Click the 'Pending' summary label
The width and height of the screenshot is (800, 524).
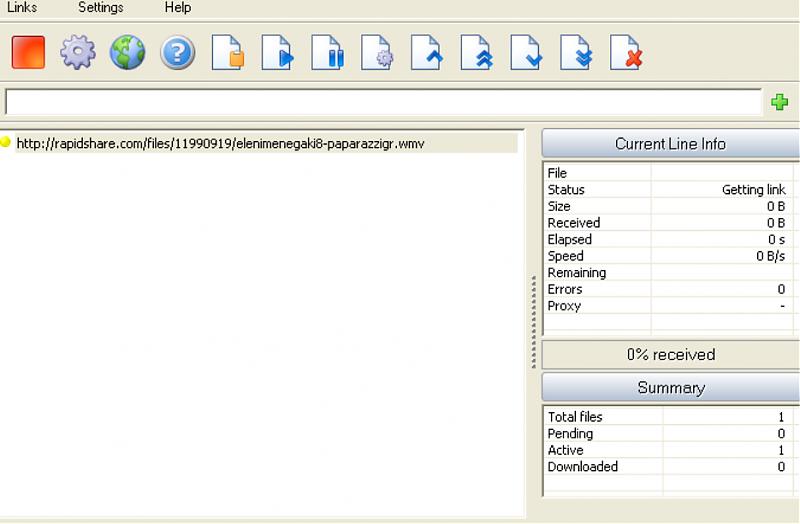(x=570, y=434)
